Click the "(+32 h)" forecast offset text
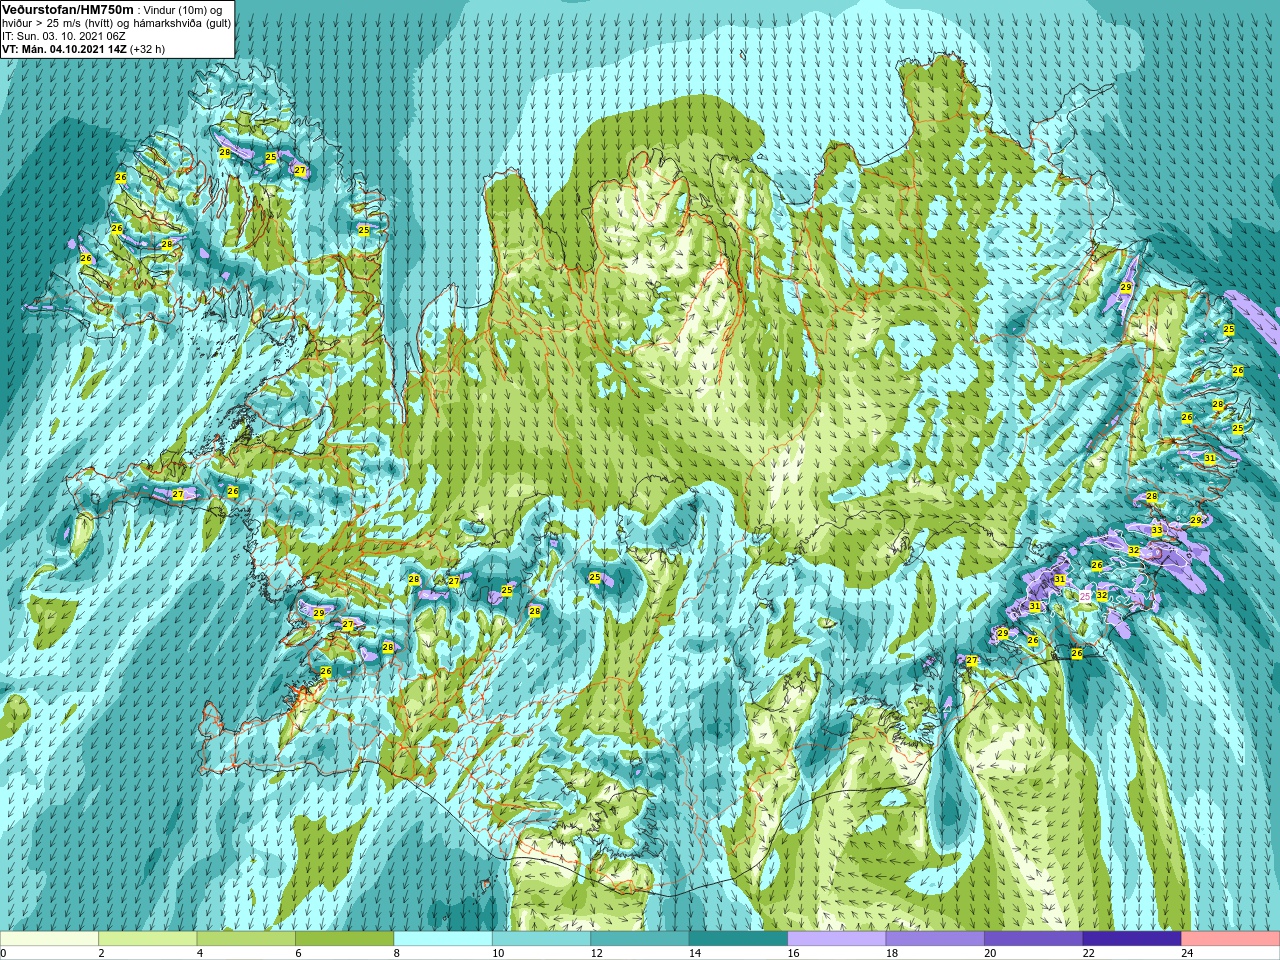The image size is (1280, 960). point(148,48)
